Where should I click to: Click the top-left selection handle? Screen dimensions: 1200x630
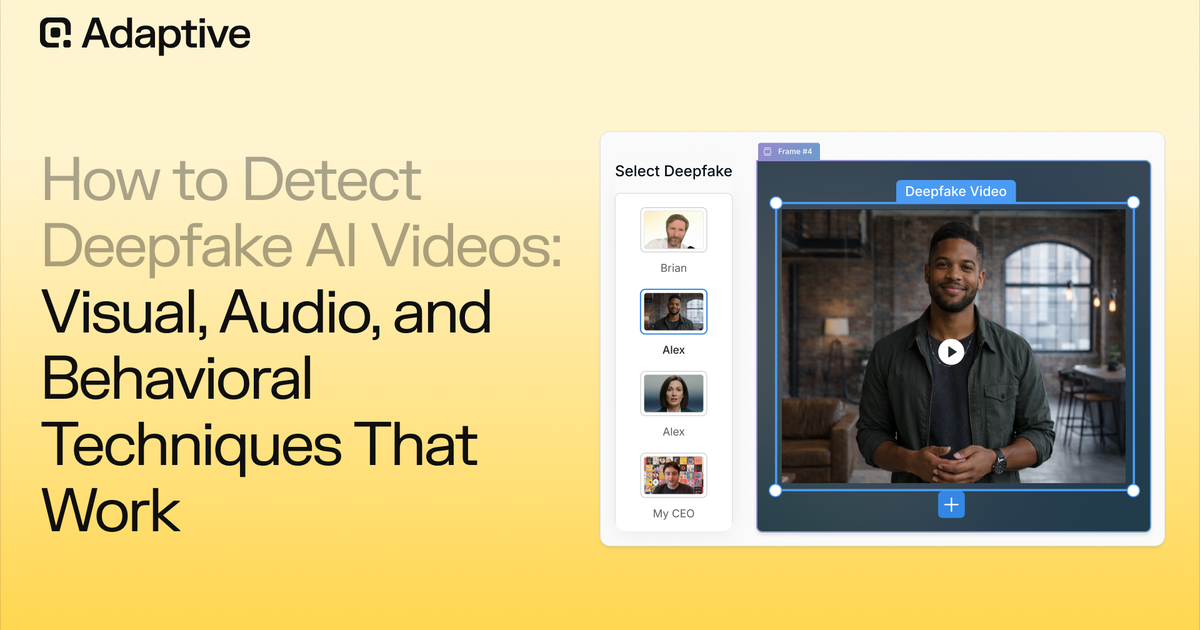point(775,202)
